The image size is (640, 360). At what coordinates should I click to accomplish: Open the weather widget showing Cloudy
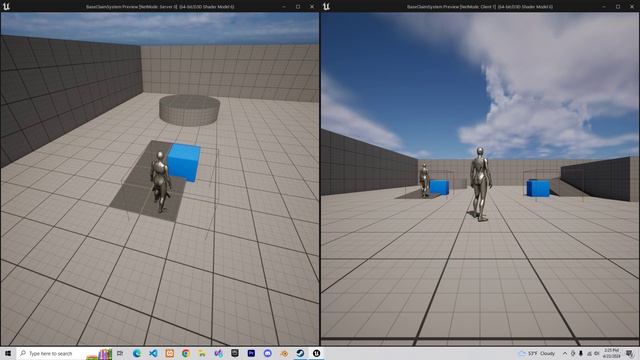tap(537, 353)
